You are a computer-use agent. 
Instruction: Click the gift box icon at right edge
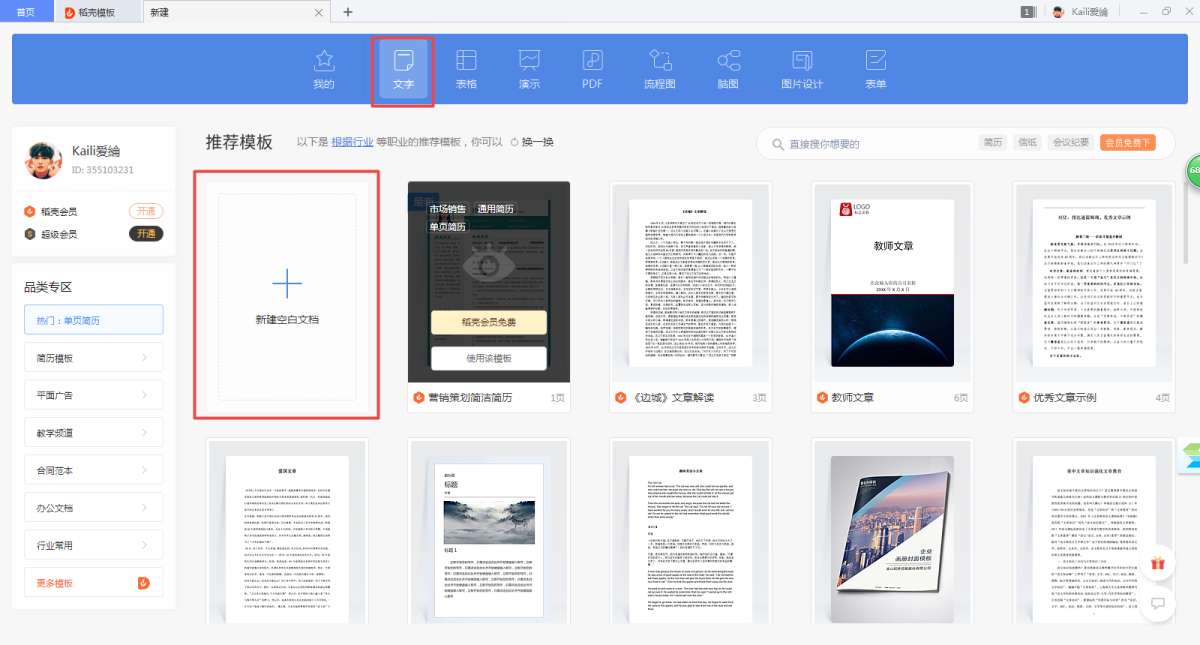(1158, 563)
